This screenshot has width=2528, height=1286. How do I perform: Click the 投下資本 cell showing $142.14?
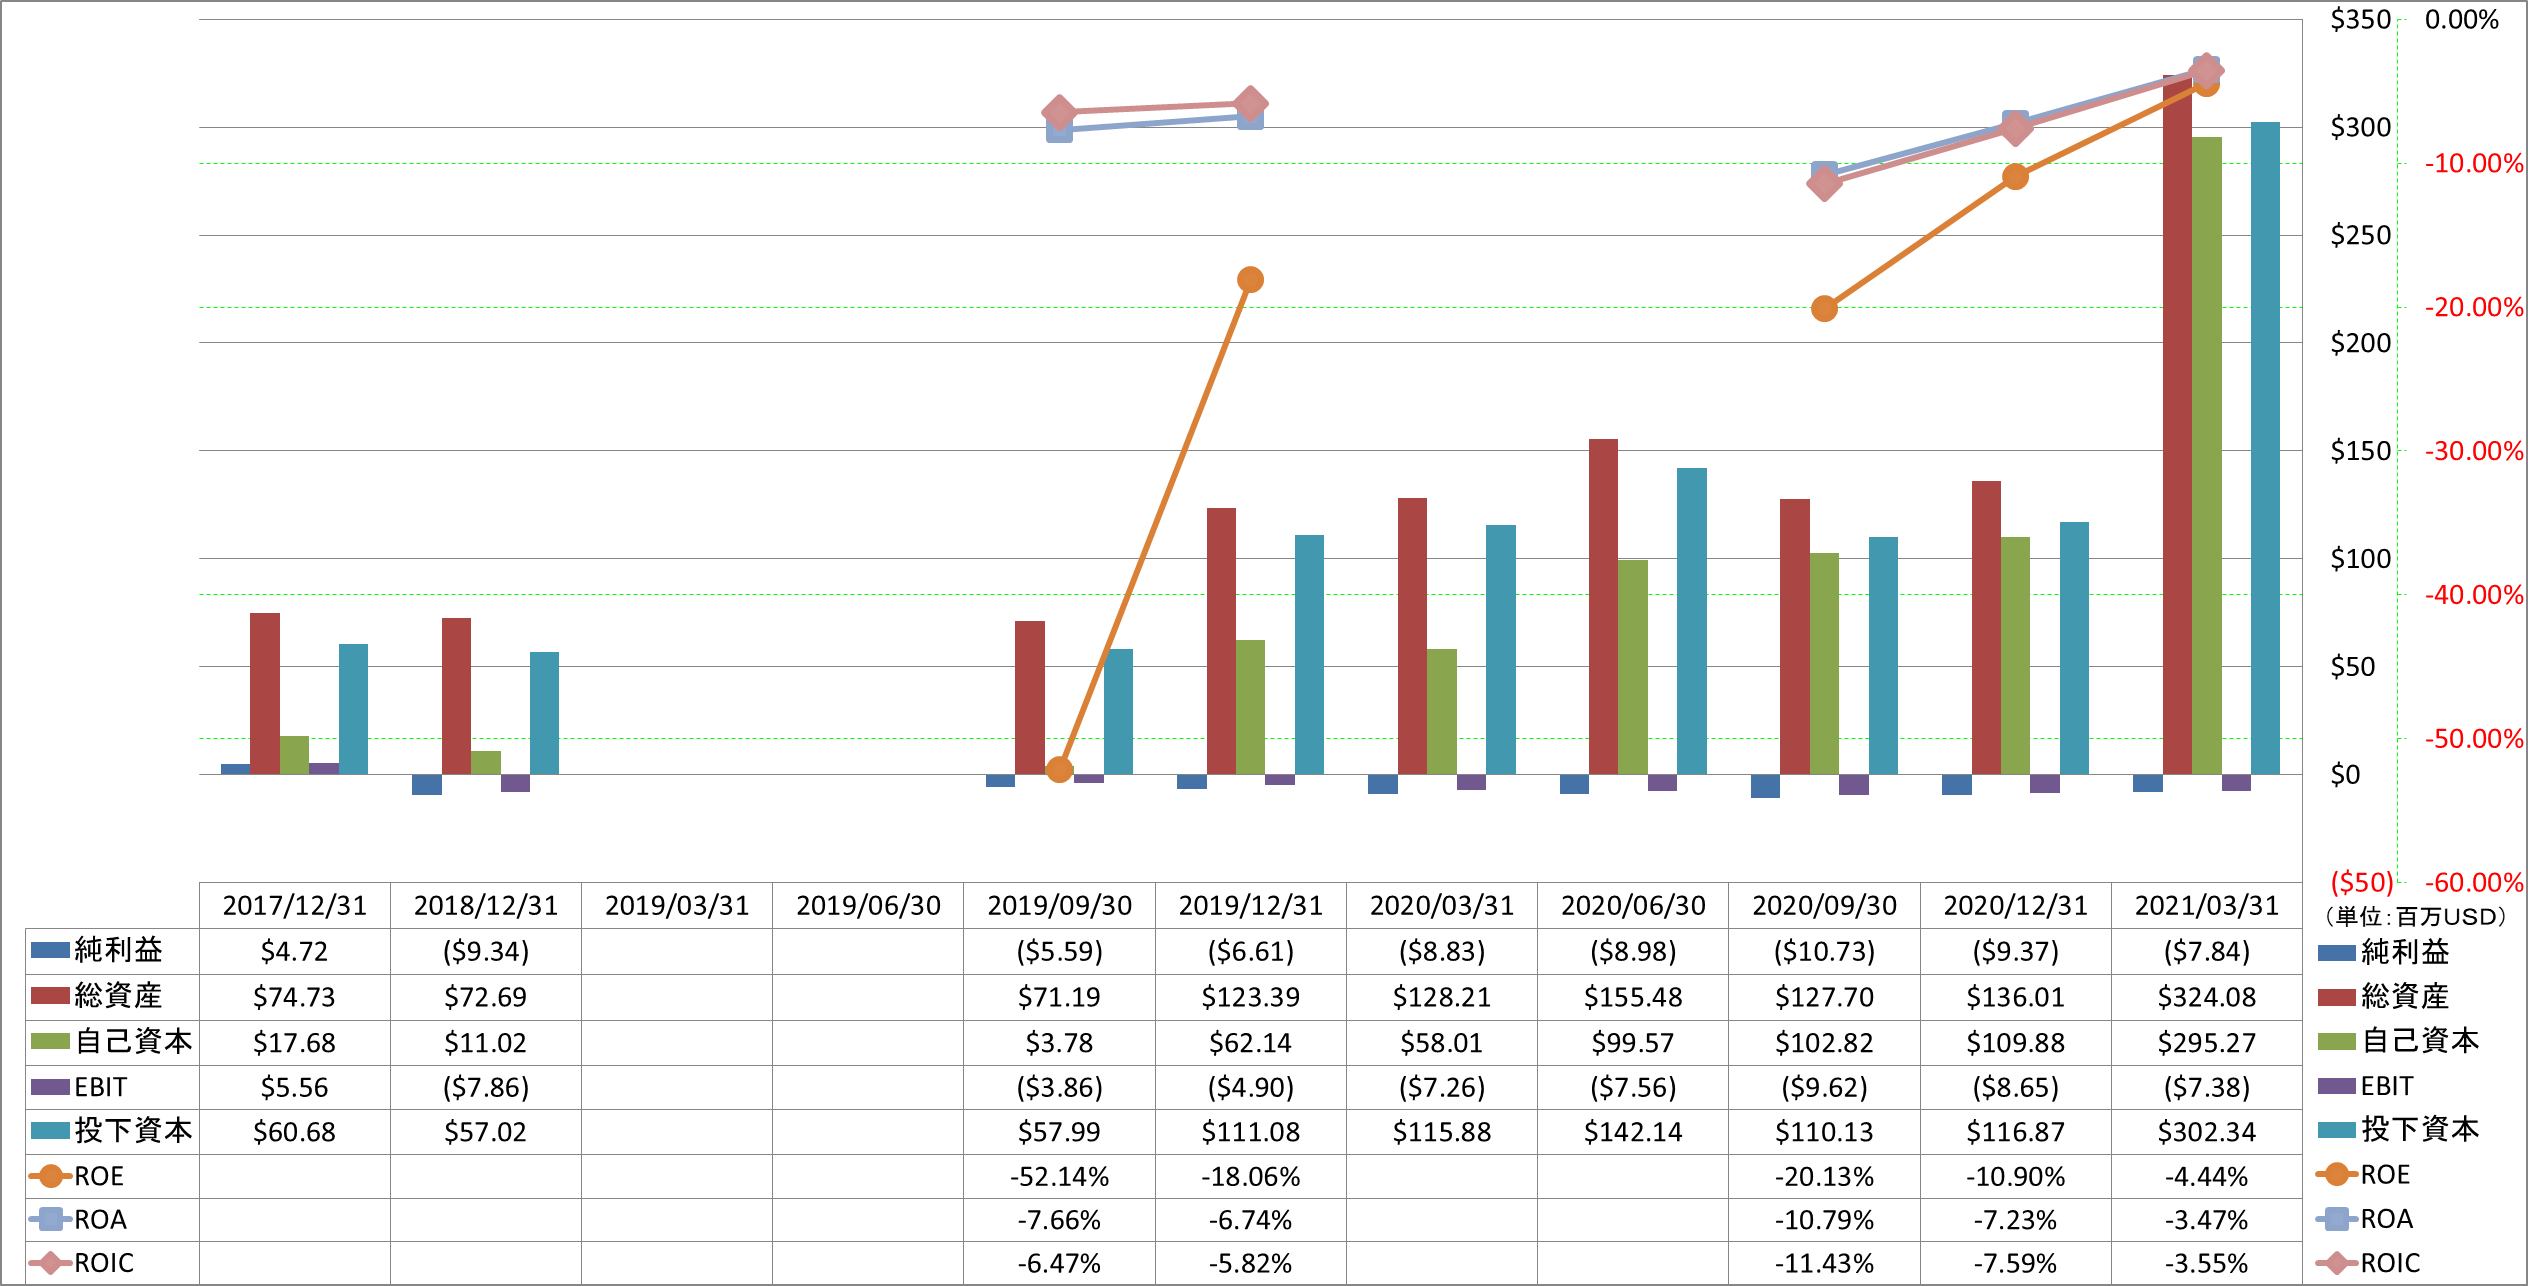coord(1633,1132)
